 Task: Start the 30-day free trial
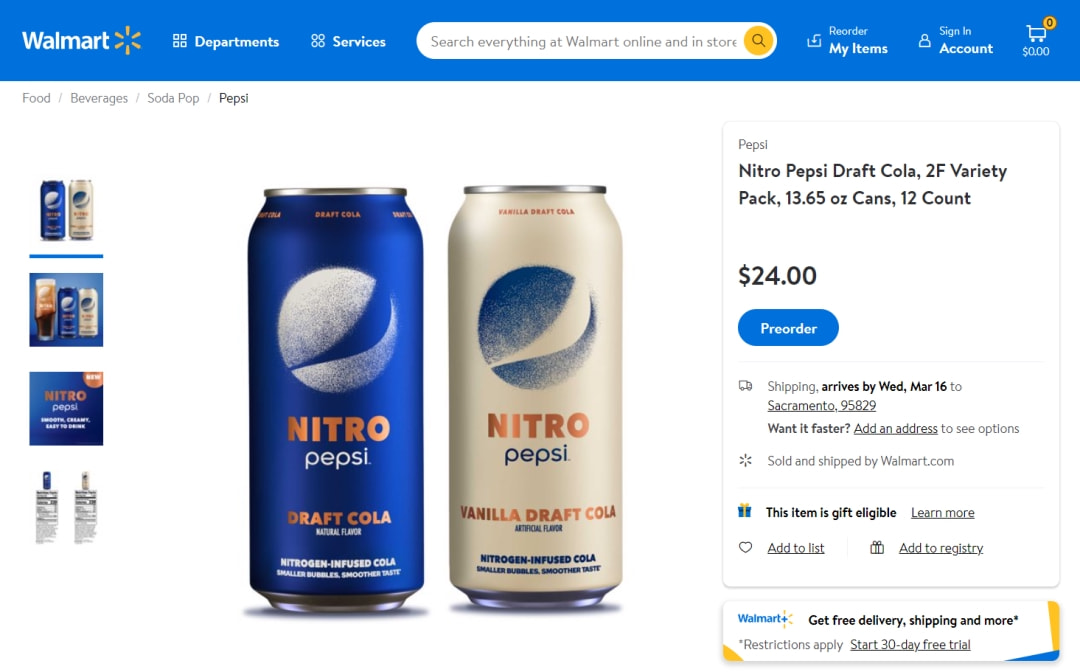point(910,644)
